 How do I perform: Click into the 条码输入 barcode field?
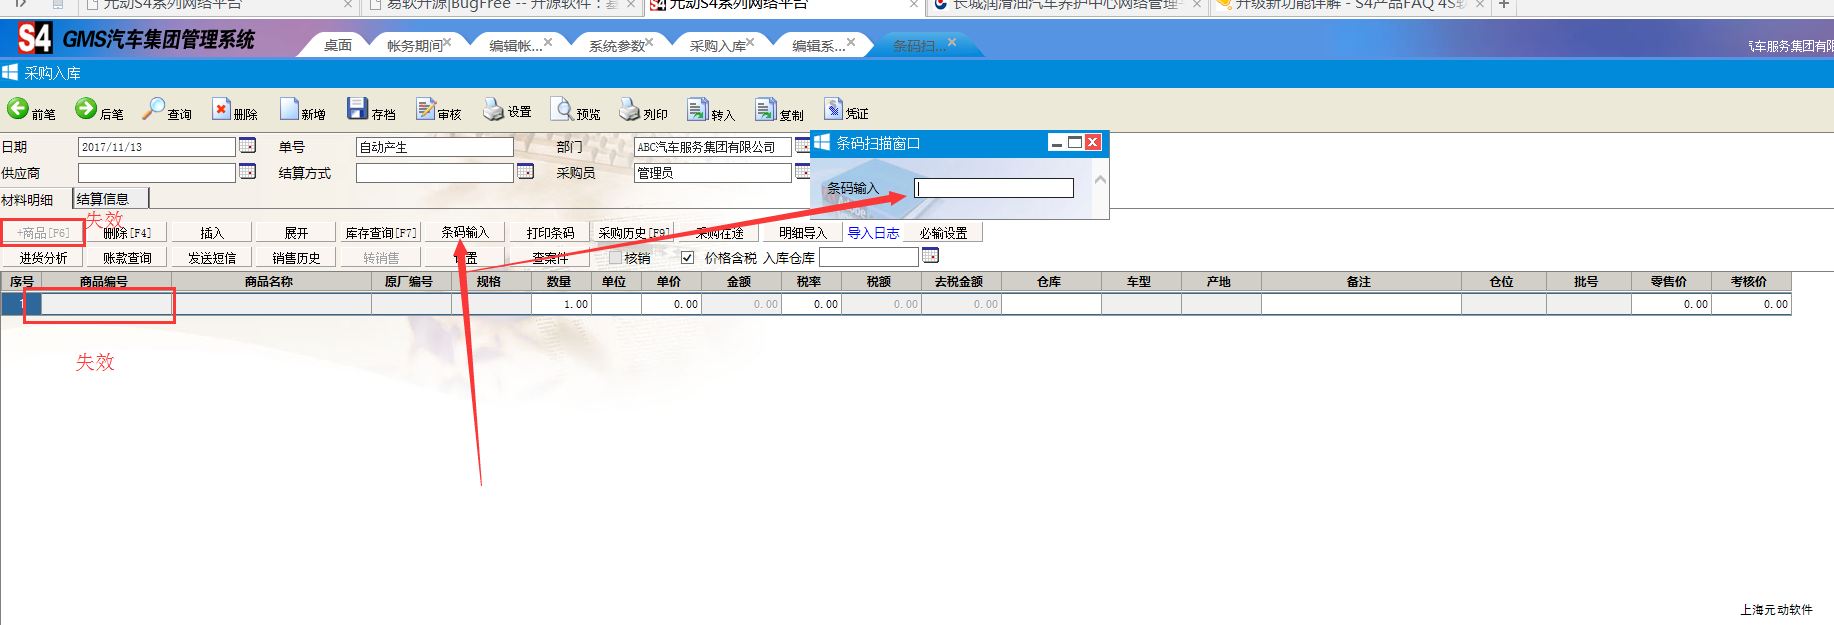994,188
